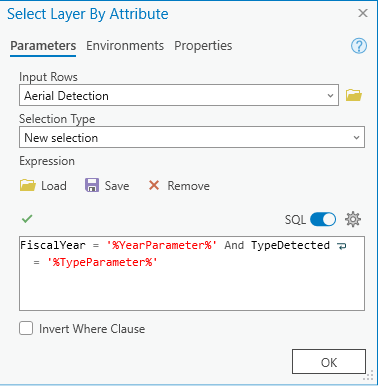Open expression settings gear icon
This screenshot has height=386, width=378.
353,219
